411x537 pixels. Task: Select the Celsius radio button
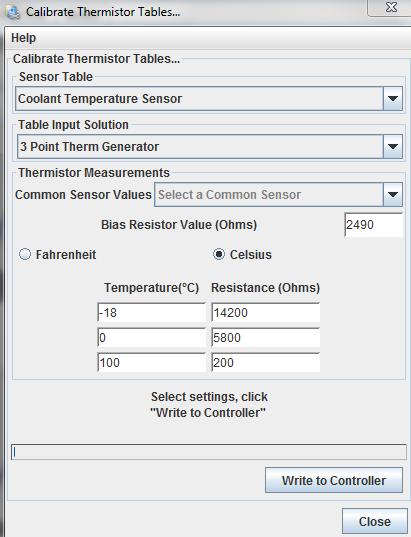[x=219, y=254]
